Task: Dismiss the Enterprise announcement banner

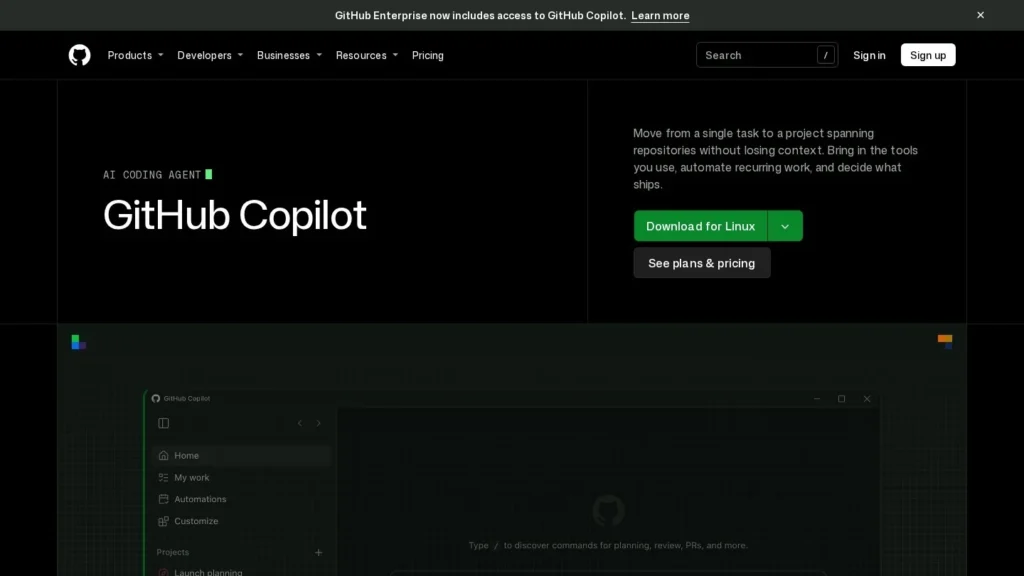Action: tap(980, 15)
